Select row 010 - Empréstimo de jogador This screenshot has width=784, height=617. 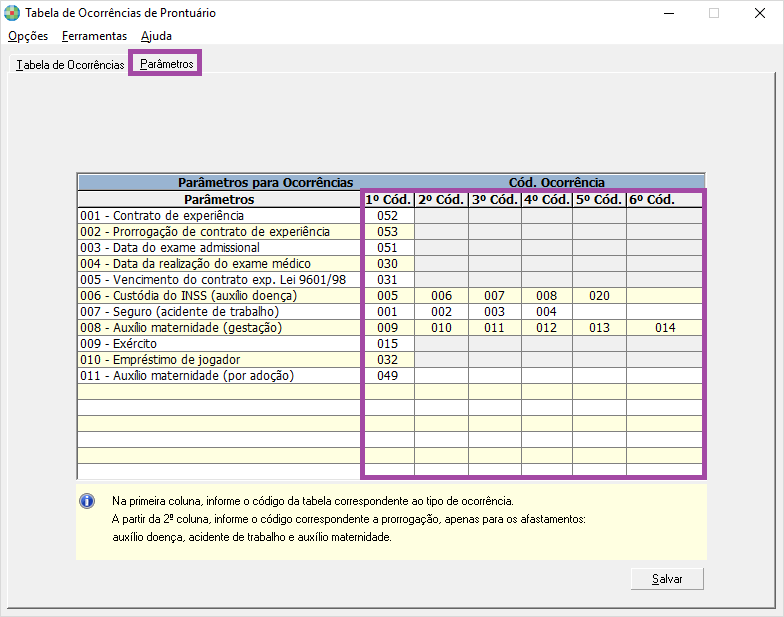219,360
